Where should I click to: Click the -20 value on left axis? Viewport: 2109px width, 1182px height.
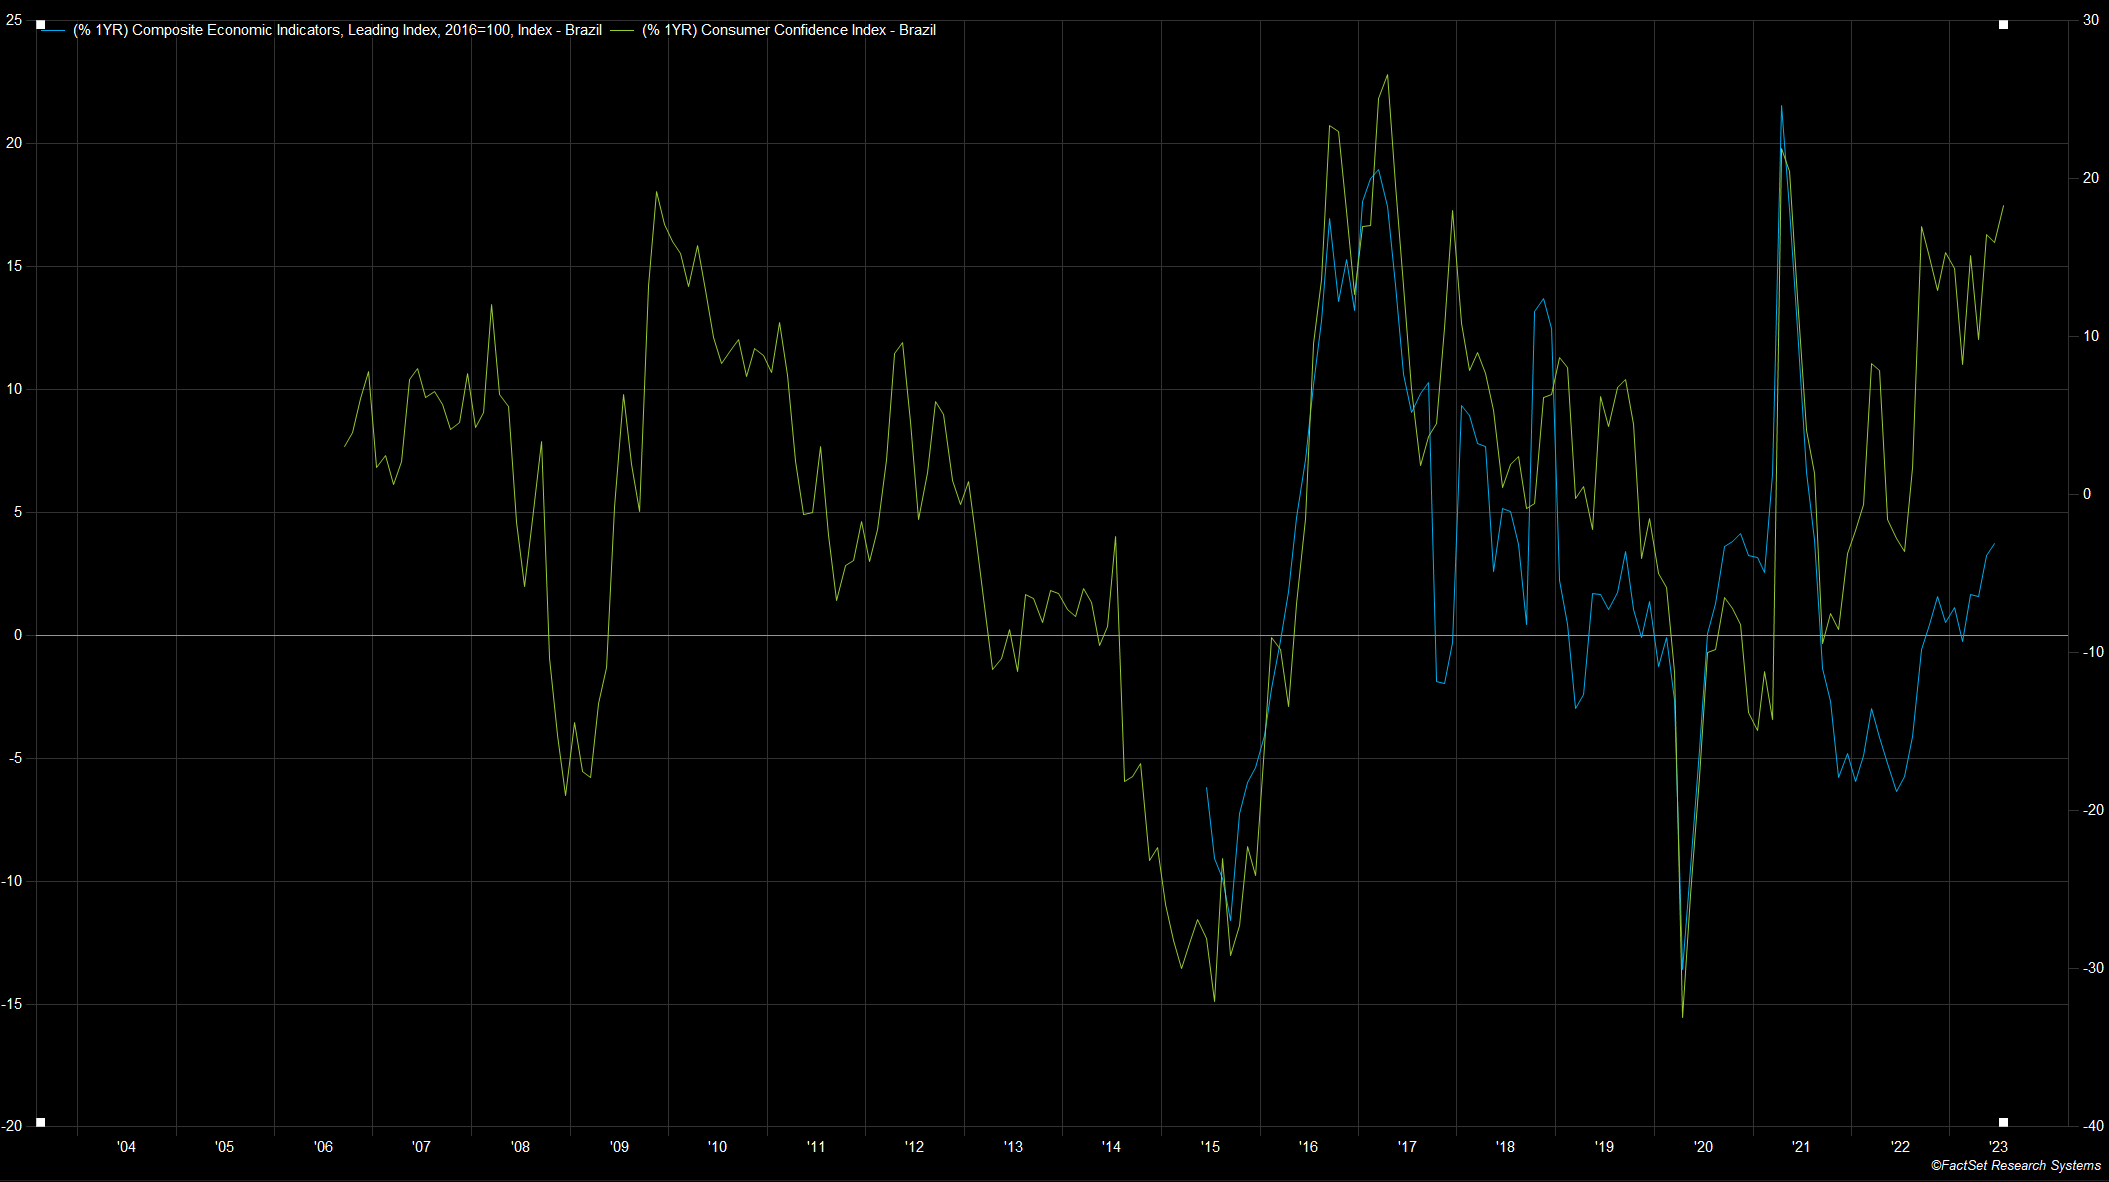click(x=12, y=1126)
